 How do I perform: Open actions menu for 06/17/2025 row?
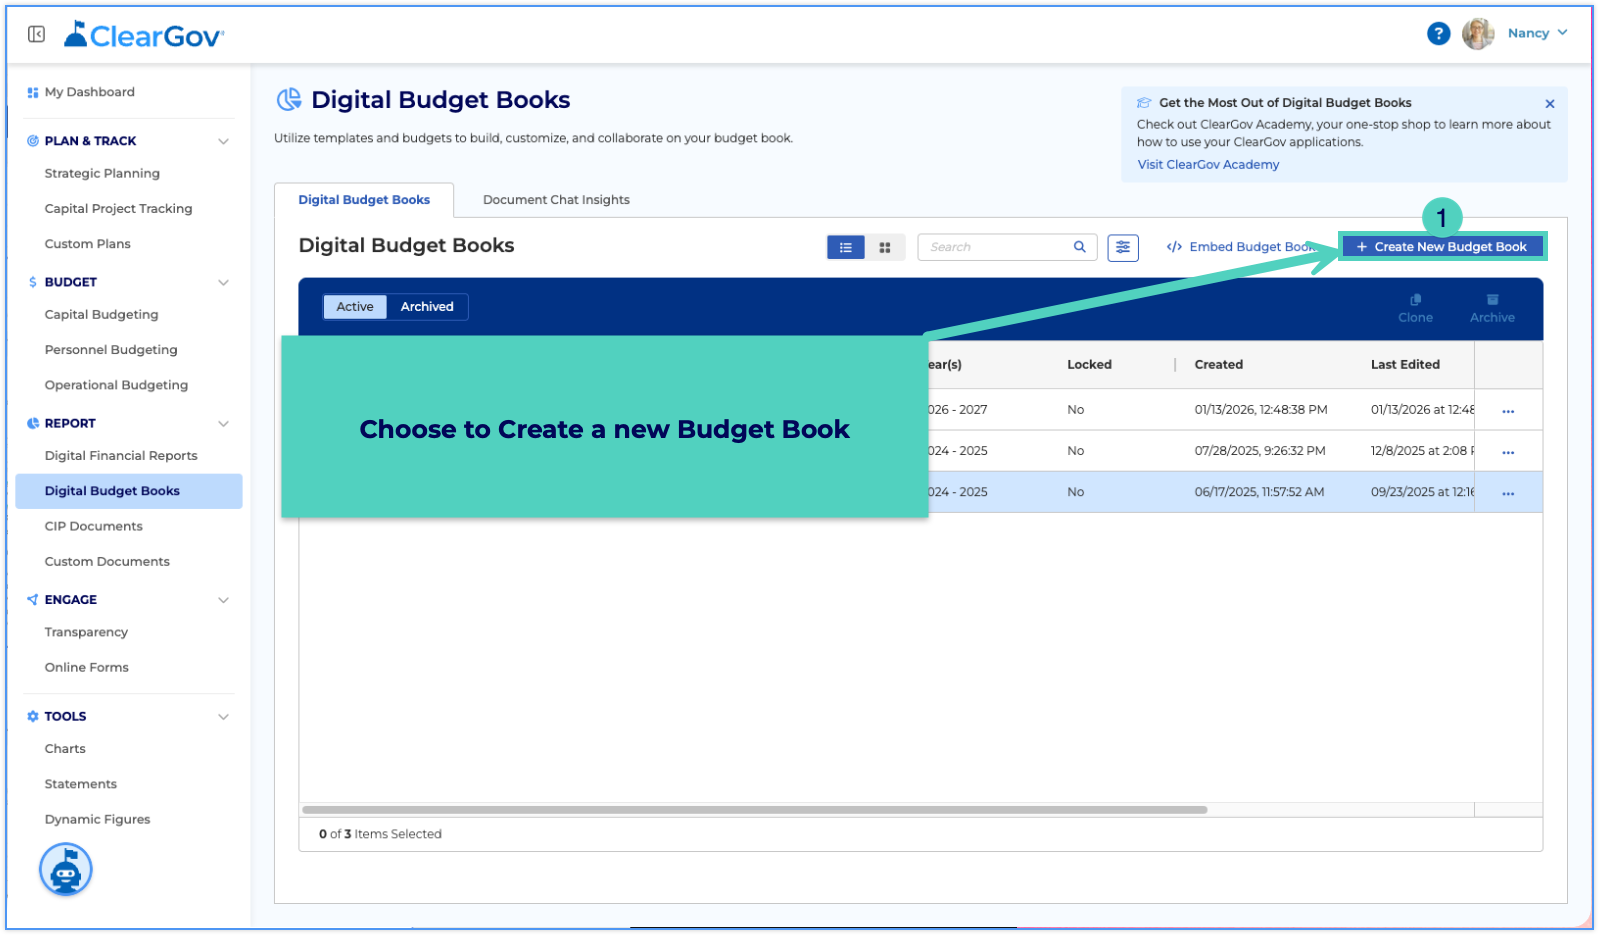[x=1508, y=493]
